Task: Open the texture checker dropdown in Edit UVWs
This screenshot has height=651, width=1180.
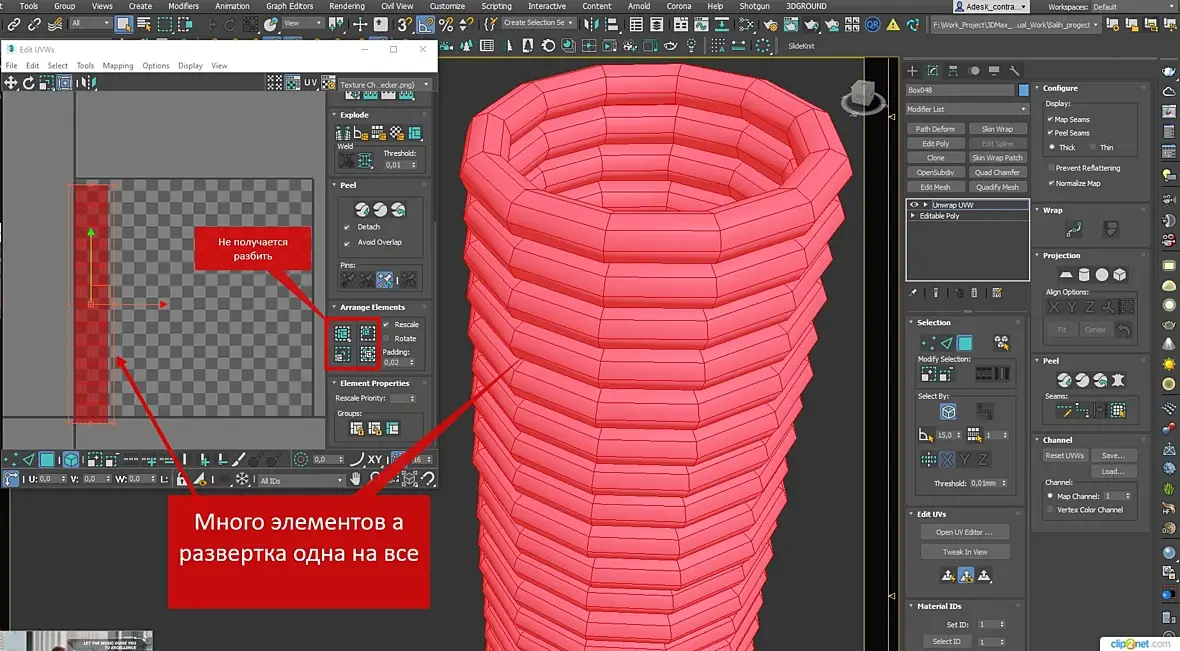Action: (x=385, y=85)
